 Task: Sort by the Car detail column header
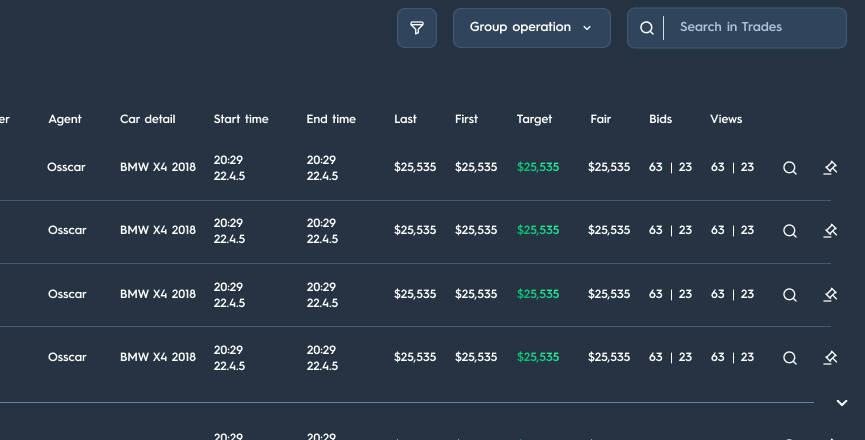(x=147, y=119)
